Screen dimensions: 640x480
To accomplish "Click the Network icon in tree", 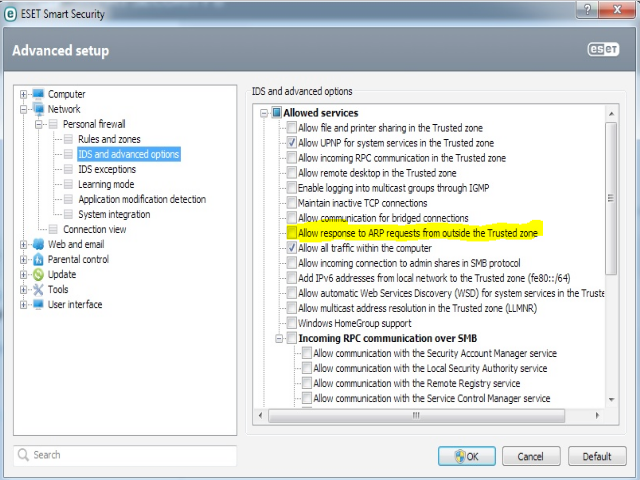I will [x=38, y=109].
